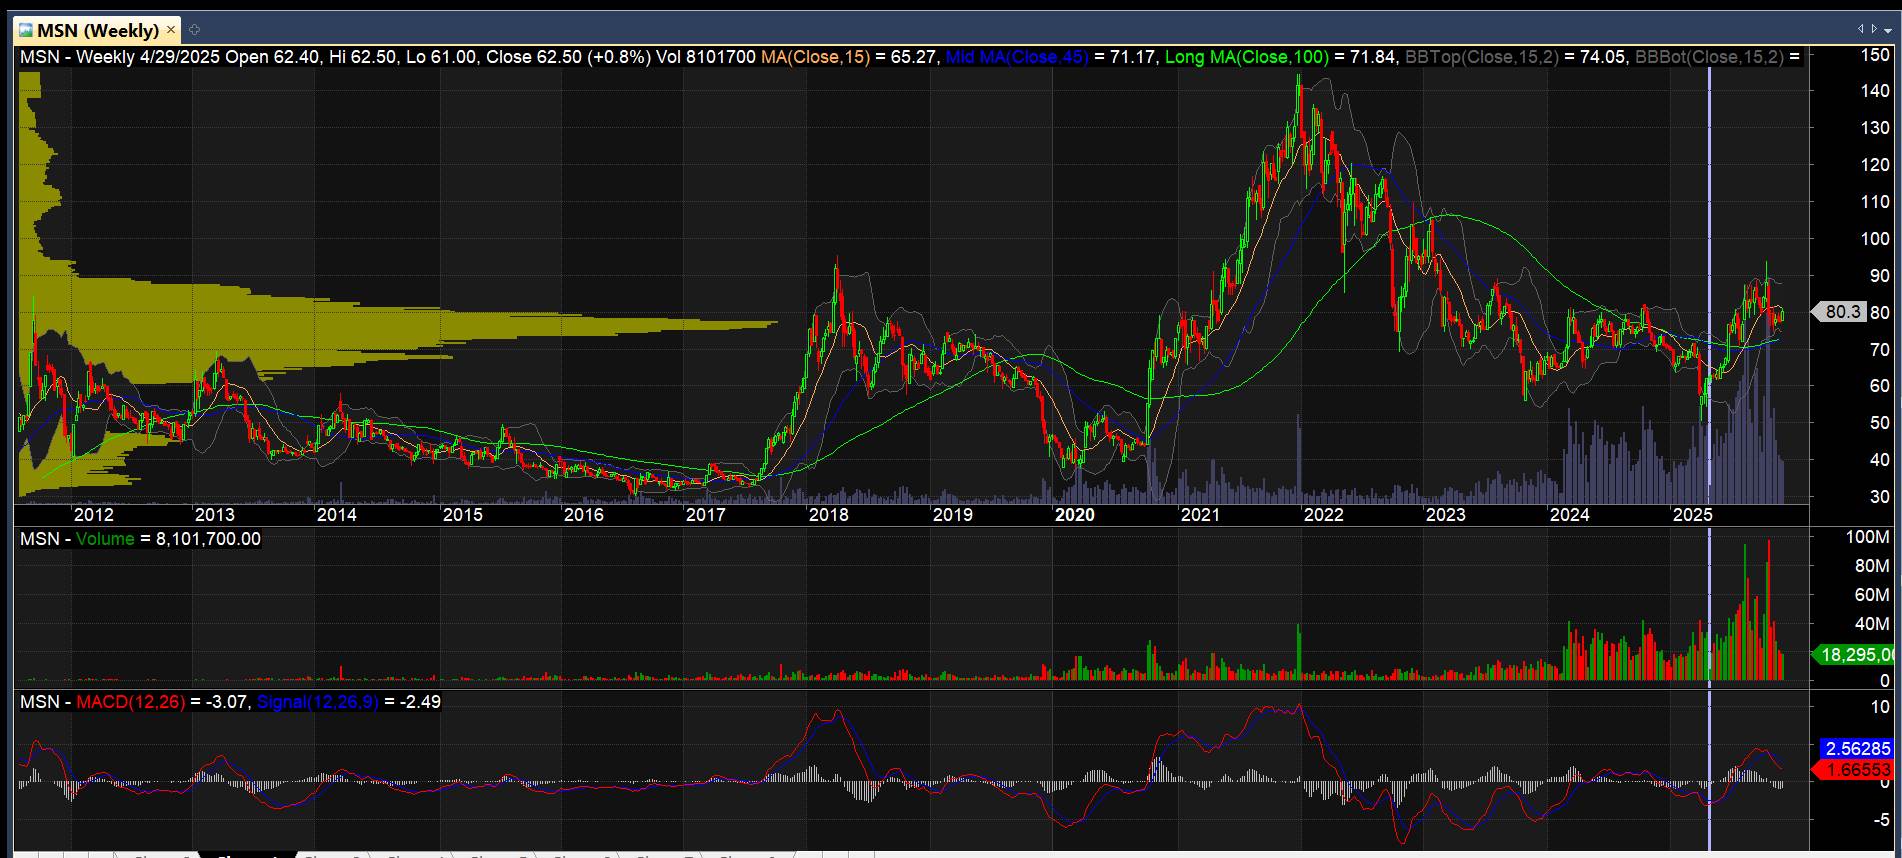This screenshot has width=1902, height=858.
Task: Select the MSN (Weekly) chart tab
Action: [97, 31]
